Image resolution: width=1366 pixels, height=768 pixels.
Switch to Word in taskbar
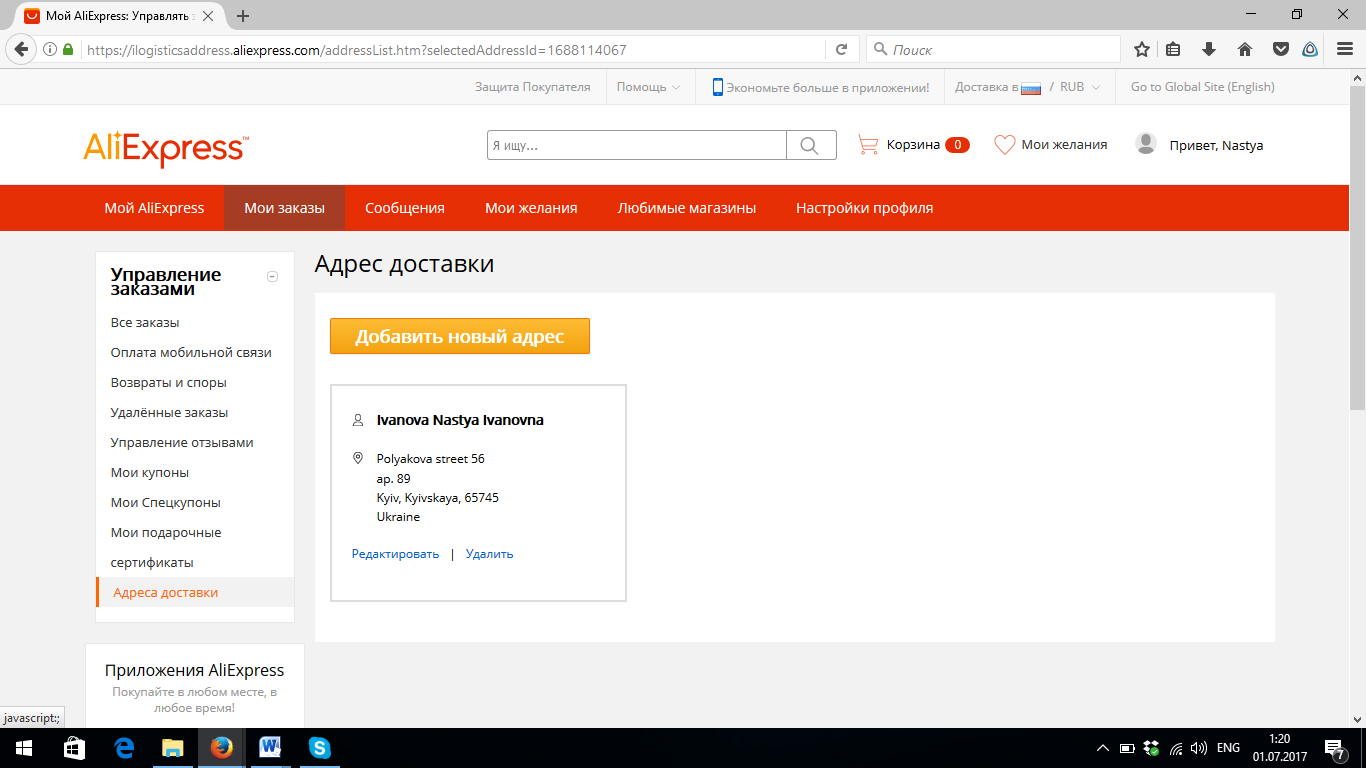tap(270, 748)
